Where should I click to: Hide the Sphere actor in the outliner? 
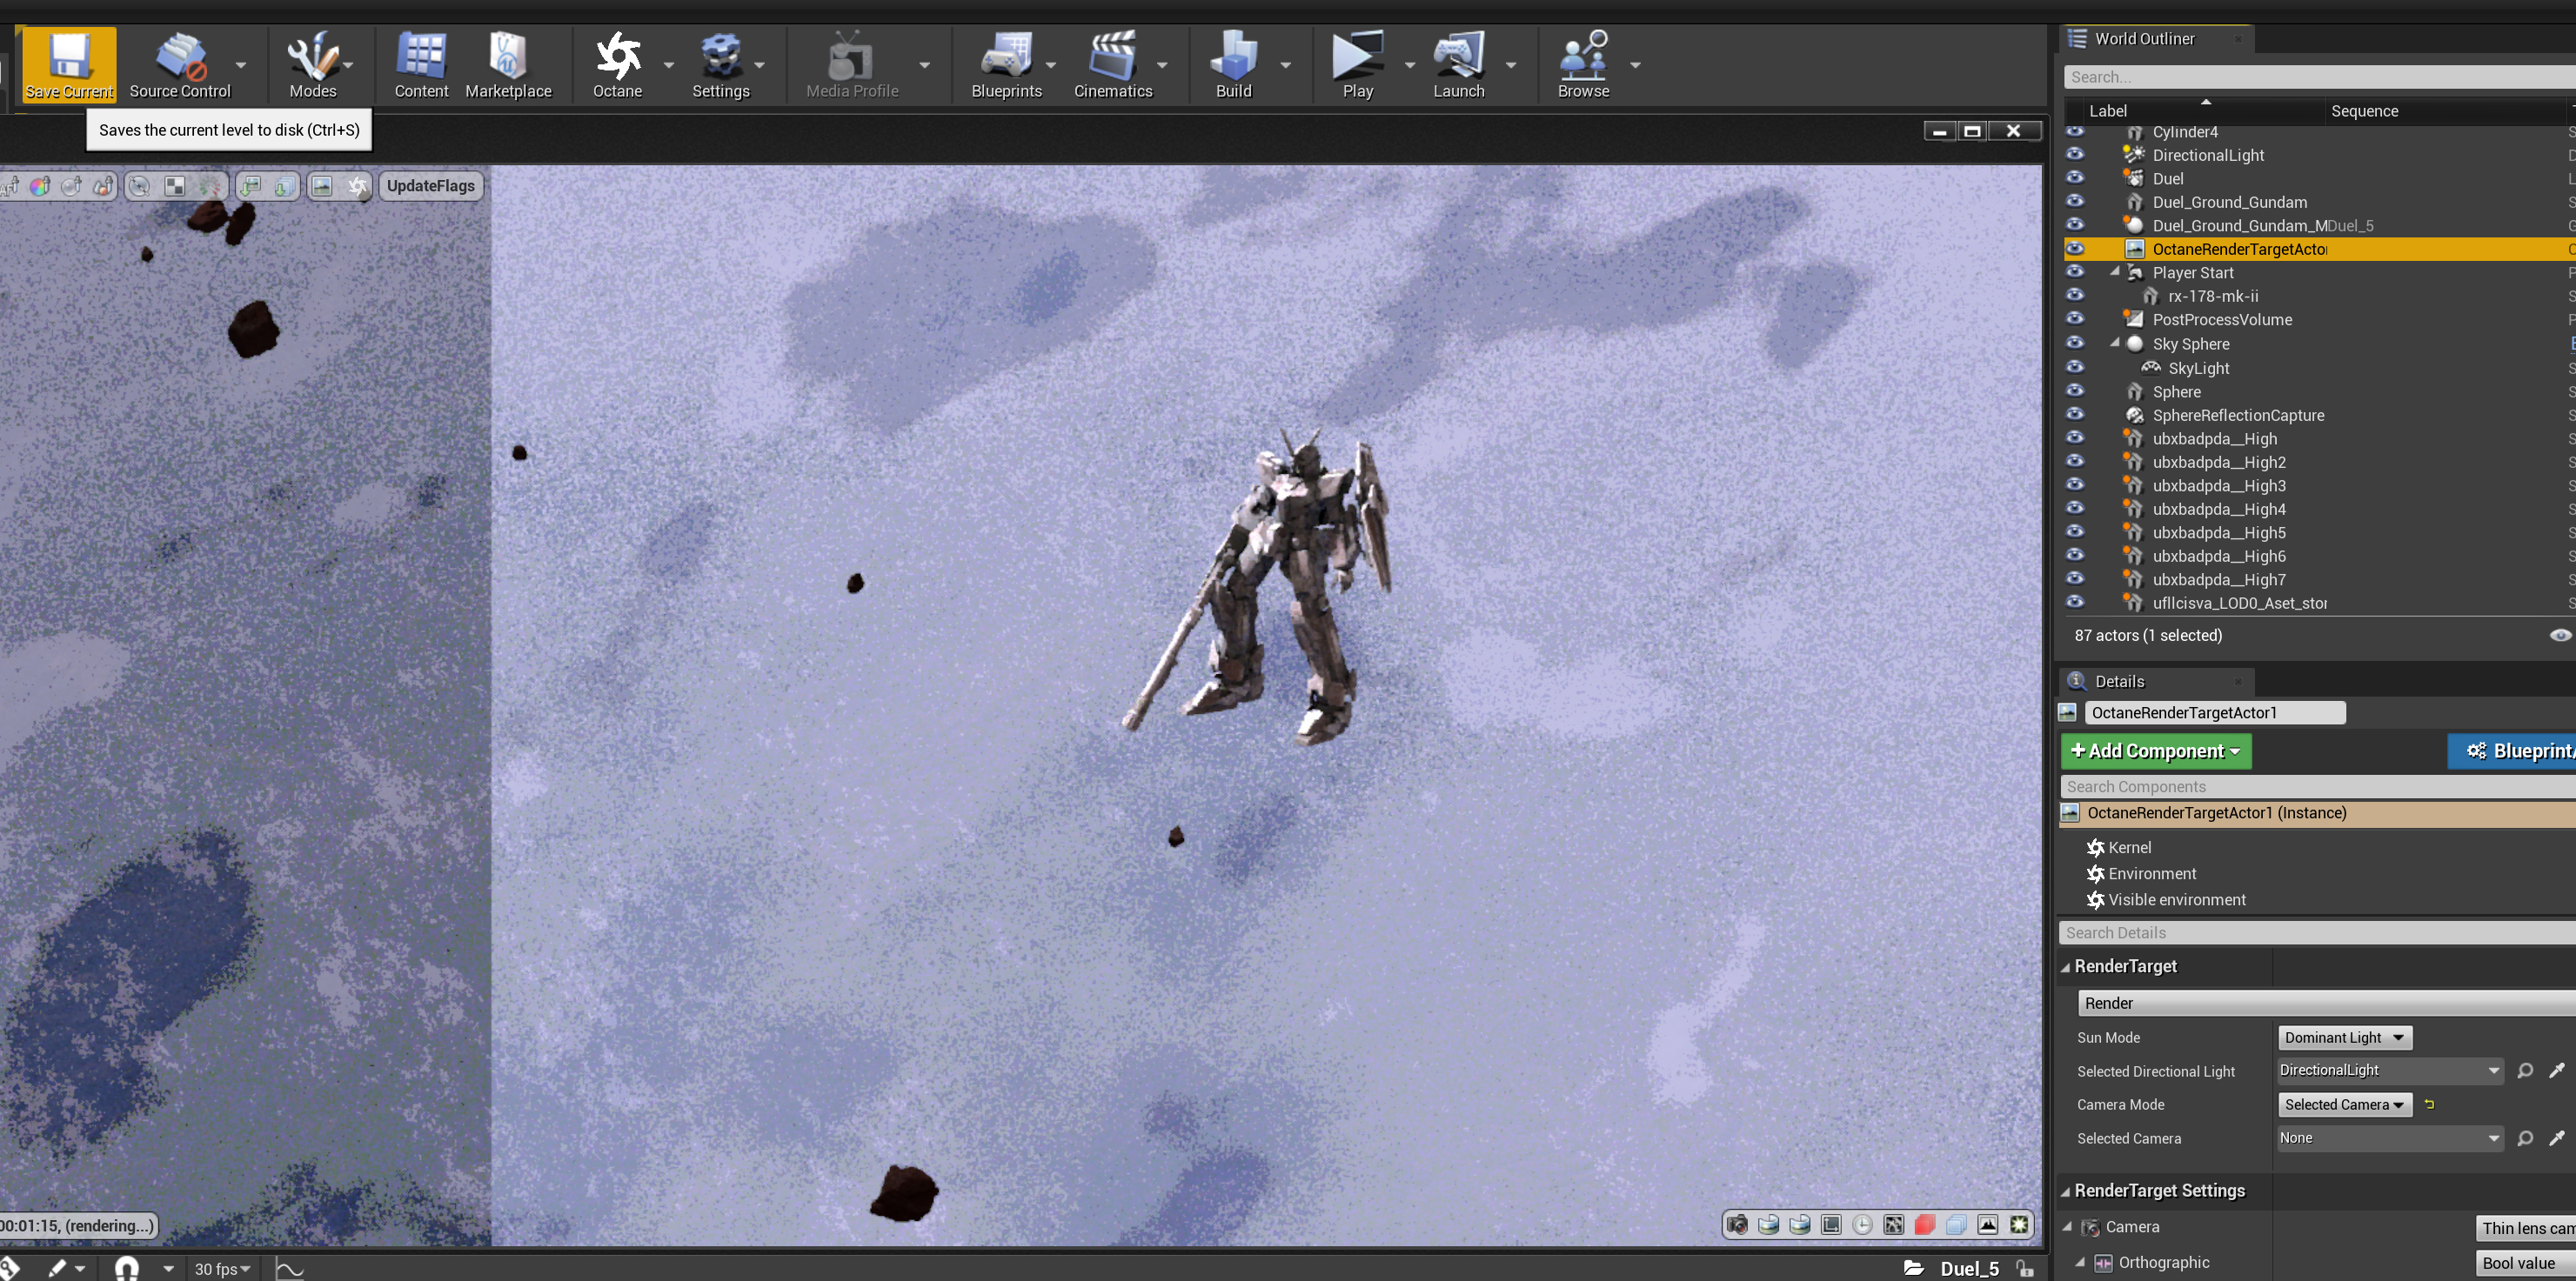[x=2075, y=391]
